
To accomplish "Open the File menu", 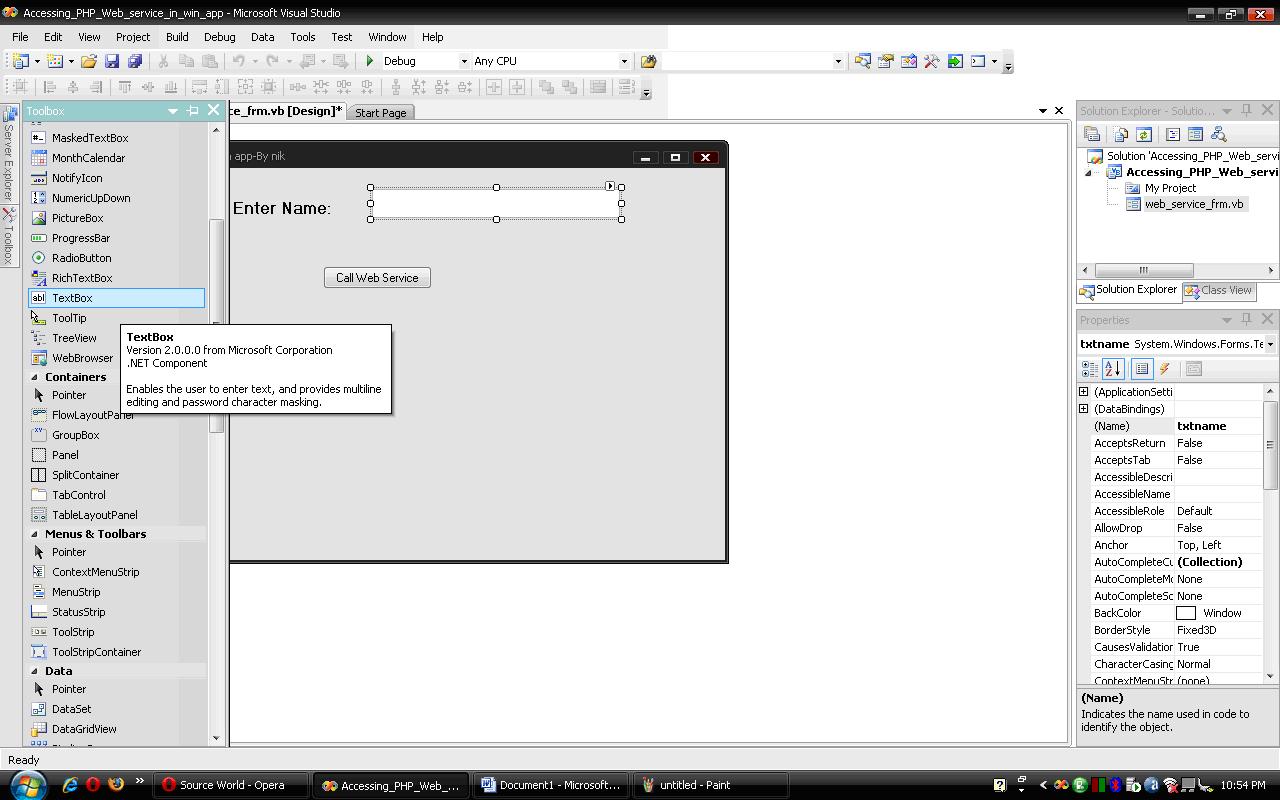I will (x=20, y=37).
